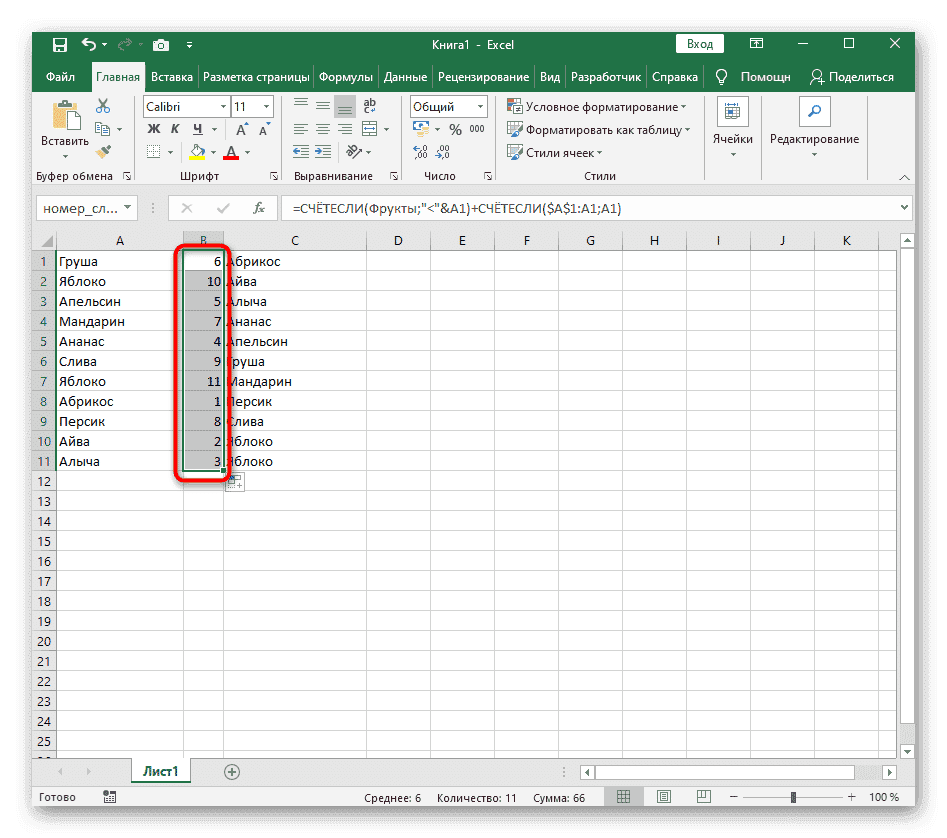Expand the Общий number format dropdown
This screenshot has width=947, height=838.
pyautogui.click(x=448, y=107)
